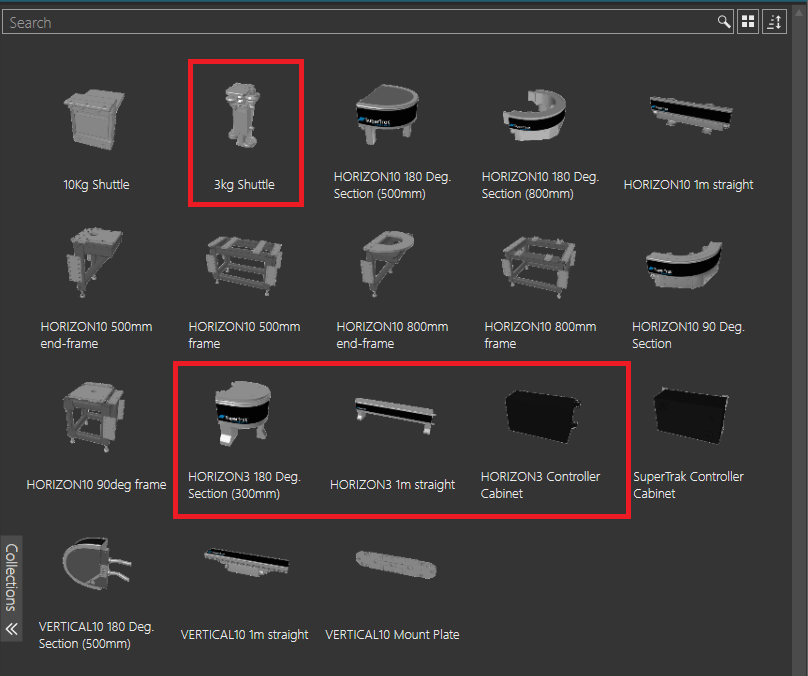Select HORIZON10 800mm end-frame thumbnail
This screenshot has height=676, width=808.
[x=388, y=263]
